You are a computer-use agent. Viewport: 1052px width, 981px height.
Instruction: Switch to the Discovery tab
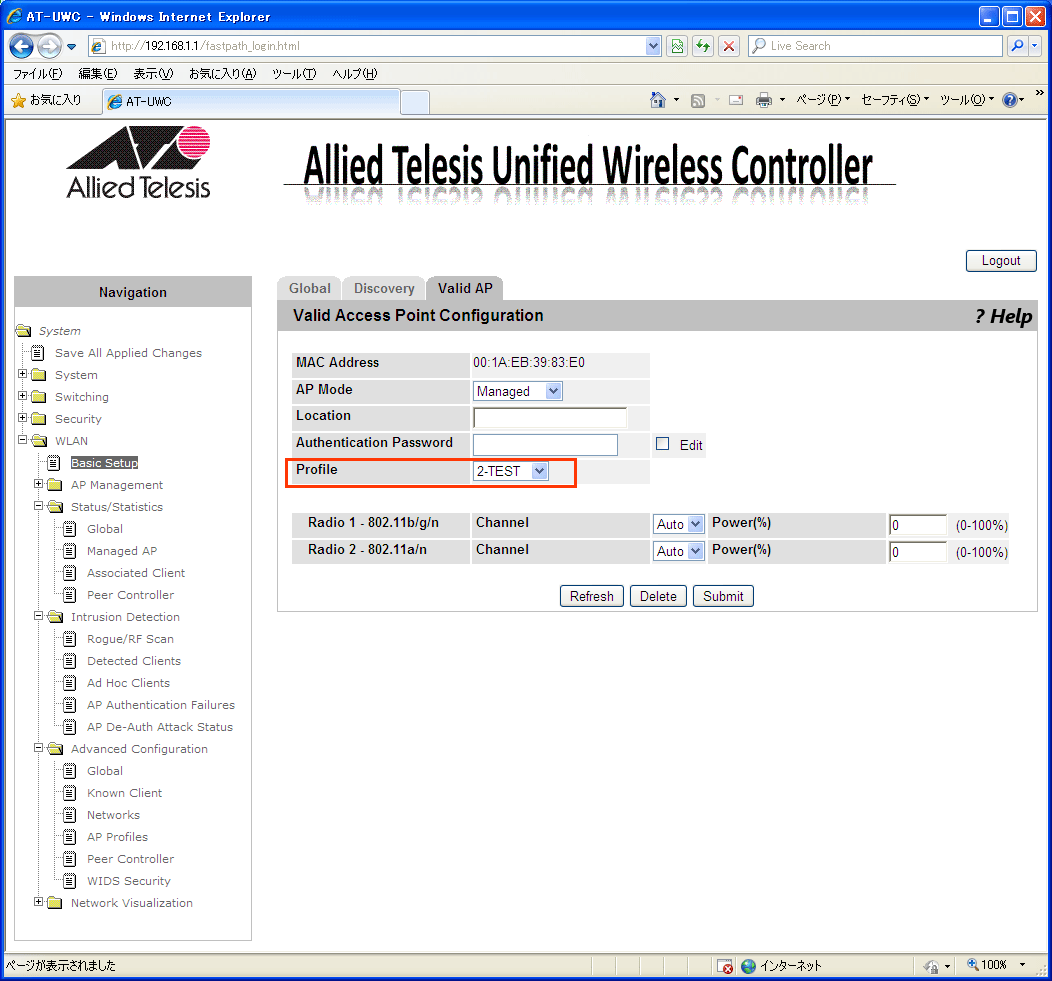pyautogui.click(x=384, y=289)
